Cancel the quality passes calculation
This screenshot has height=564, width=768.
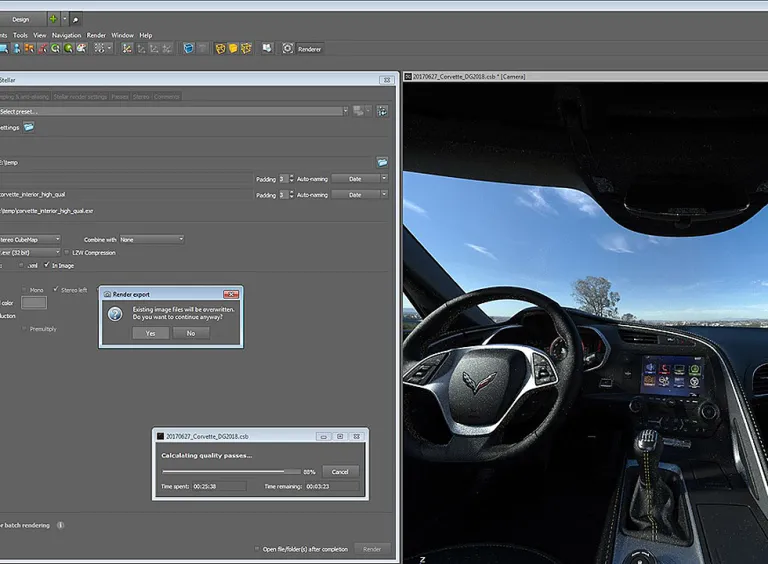click(x=340, y=472)
